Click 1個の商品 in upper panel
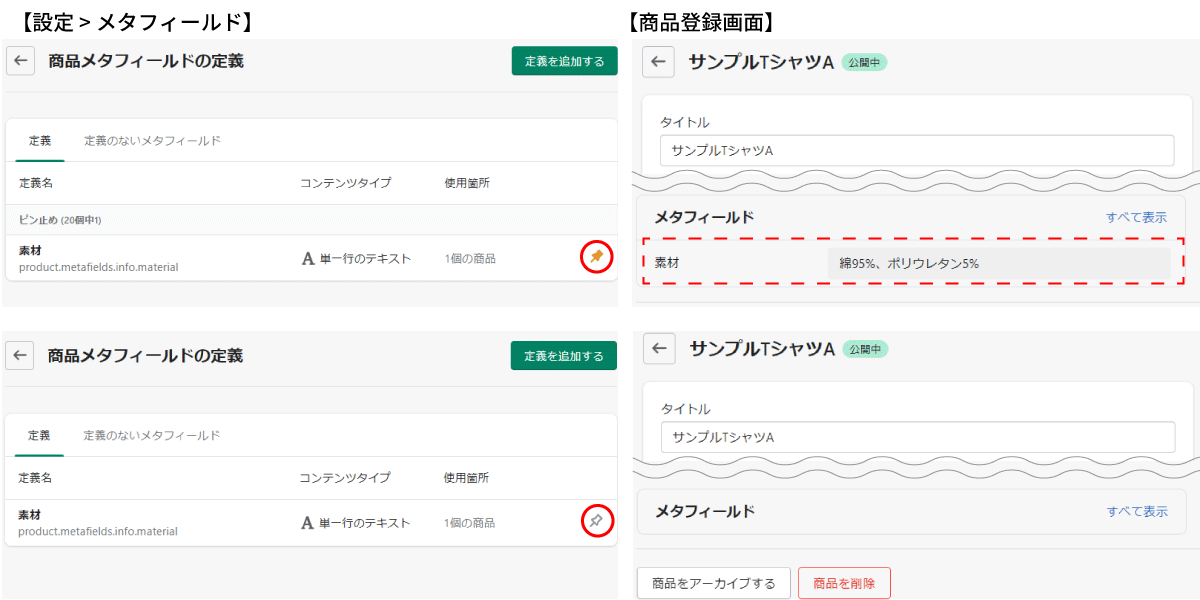Screen dimensions: 1200x600 pos(470,258)
